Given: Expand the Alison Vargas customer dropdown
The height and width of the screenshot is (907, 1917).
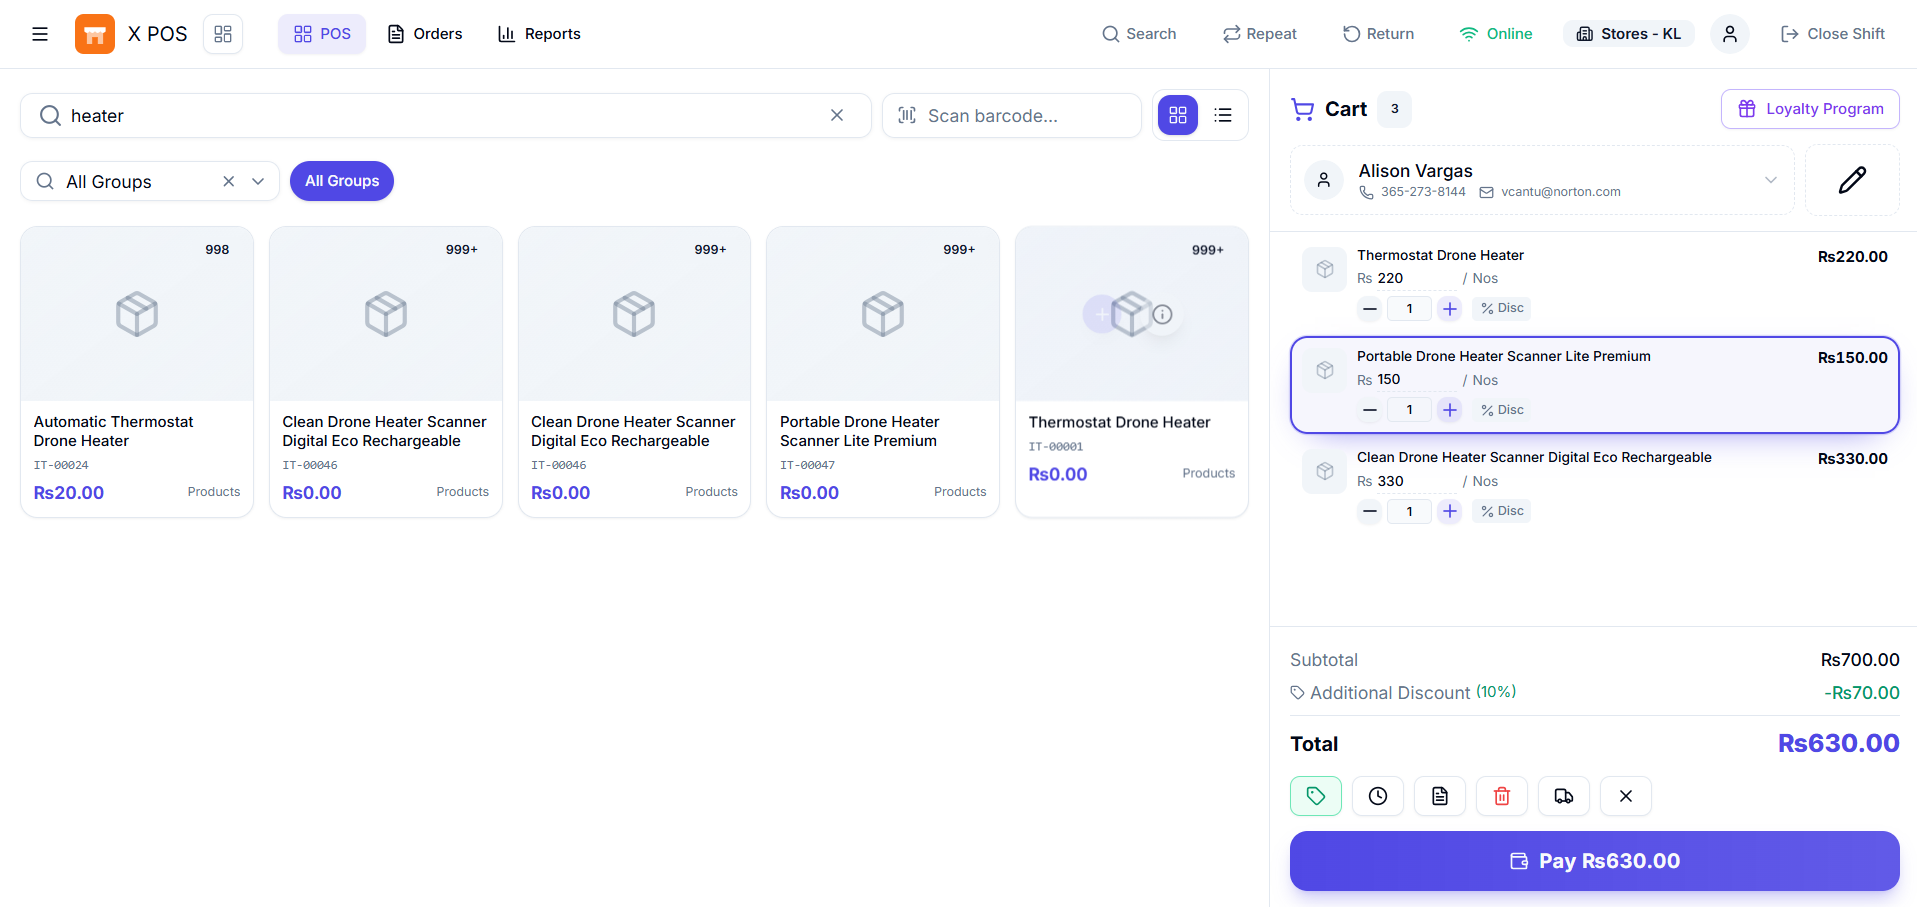Looking at the screenshot, I should pos(1771,180).
